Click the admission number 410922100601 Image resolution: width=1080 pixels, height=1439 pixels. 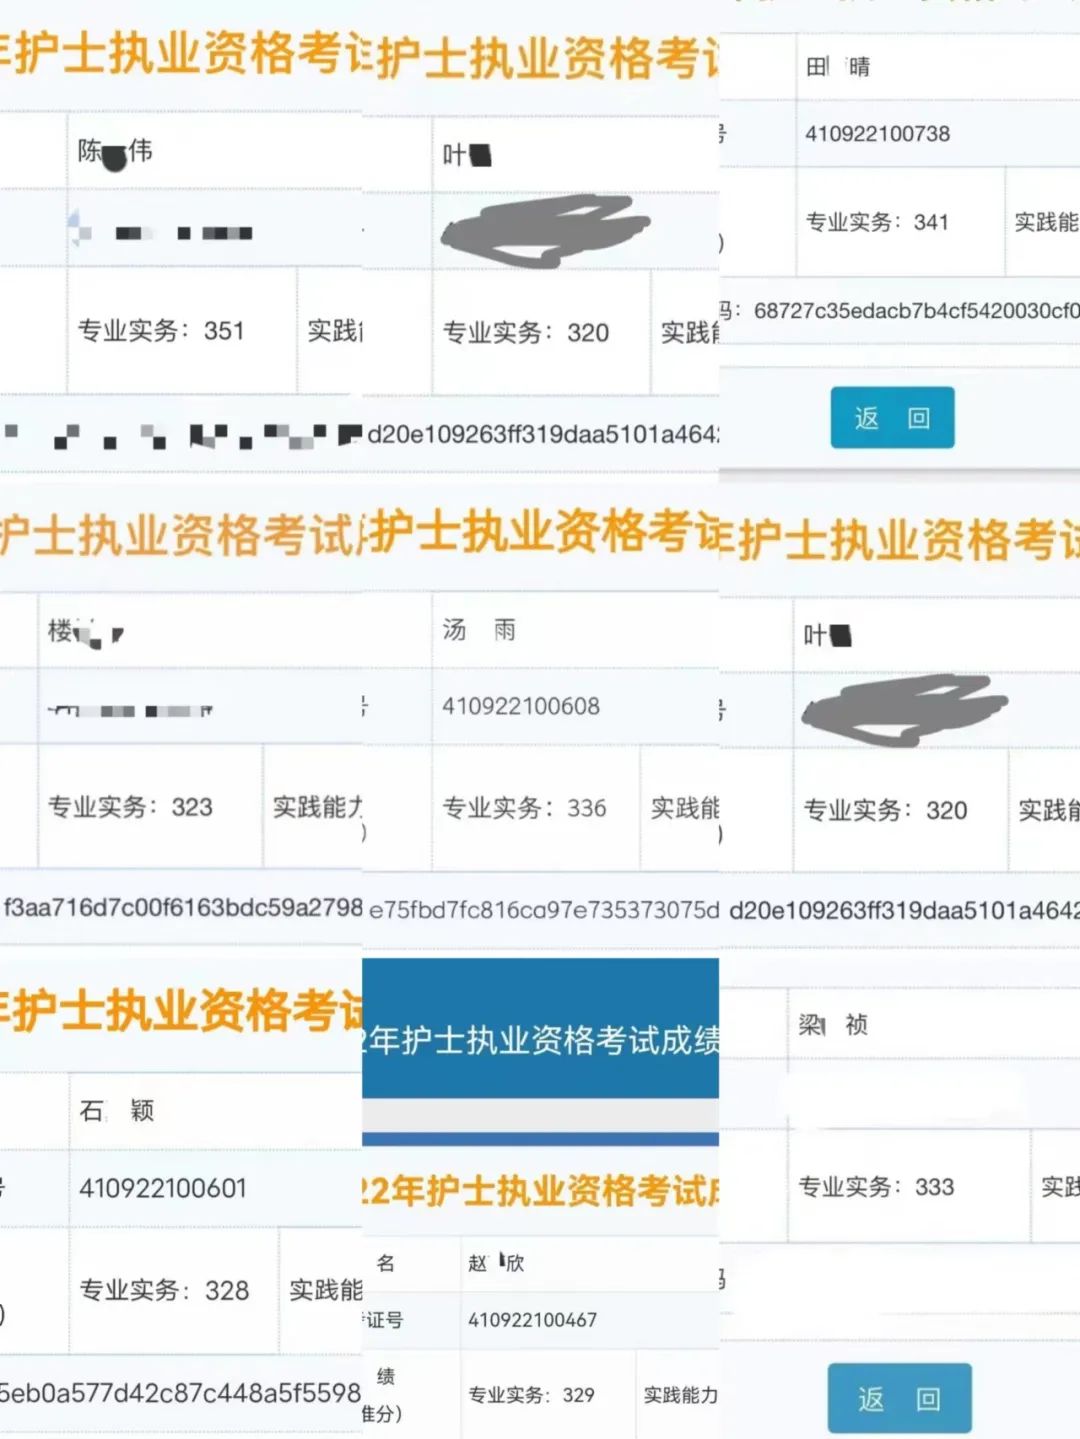click(x=162, y=1188)
